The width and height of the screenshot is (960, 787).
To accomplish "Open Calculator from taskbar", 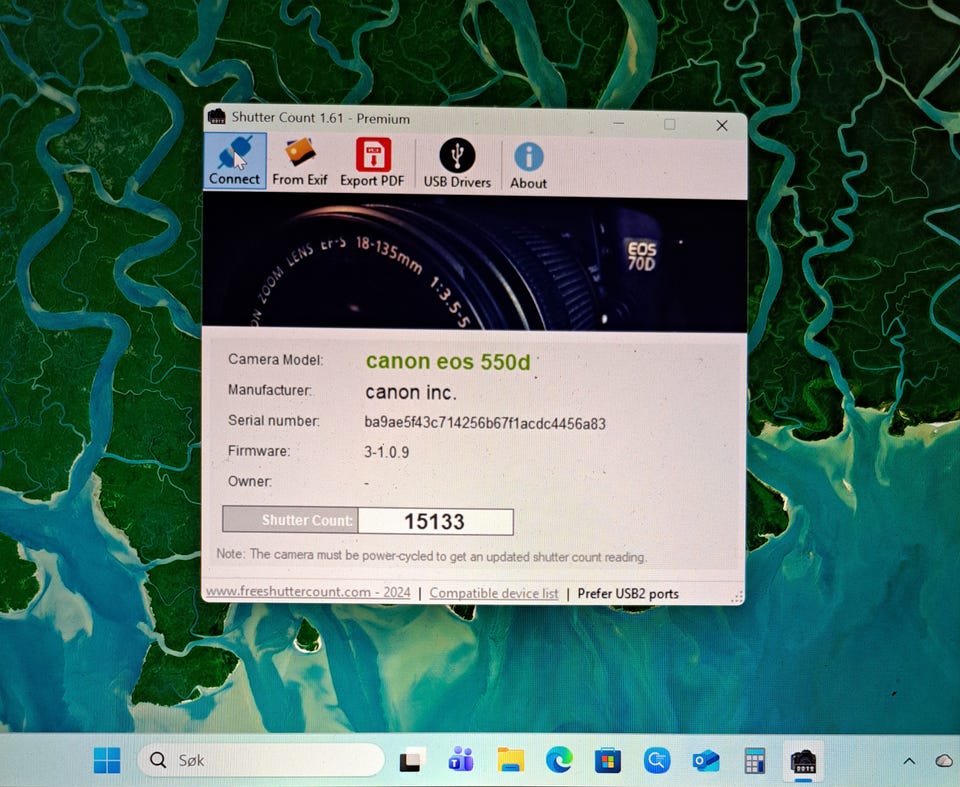I will click(755, 761).
